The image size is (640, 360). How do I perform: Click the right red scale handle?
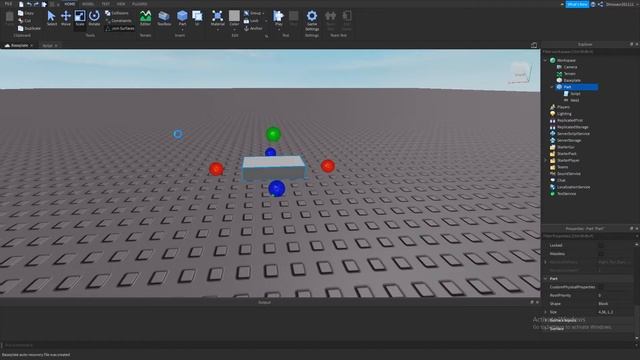pos(328,166)
